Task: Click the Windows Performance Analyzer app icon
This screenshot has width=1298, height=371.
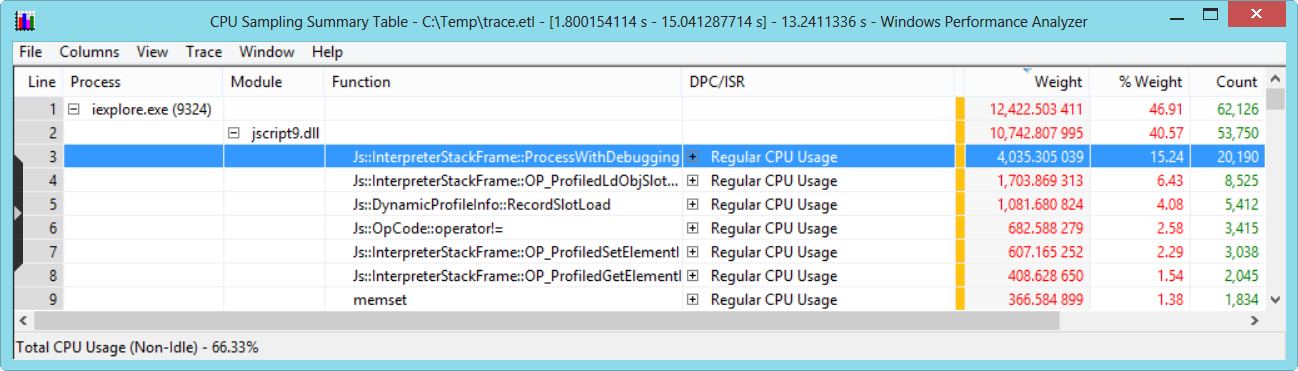Action: point(27,21)
